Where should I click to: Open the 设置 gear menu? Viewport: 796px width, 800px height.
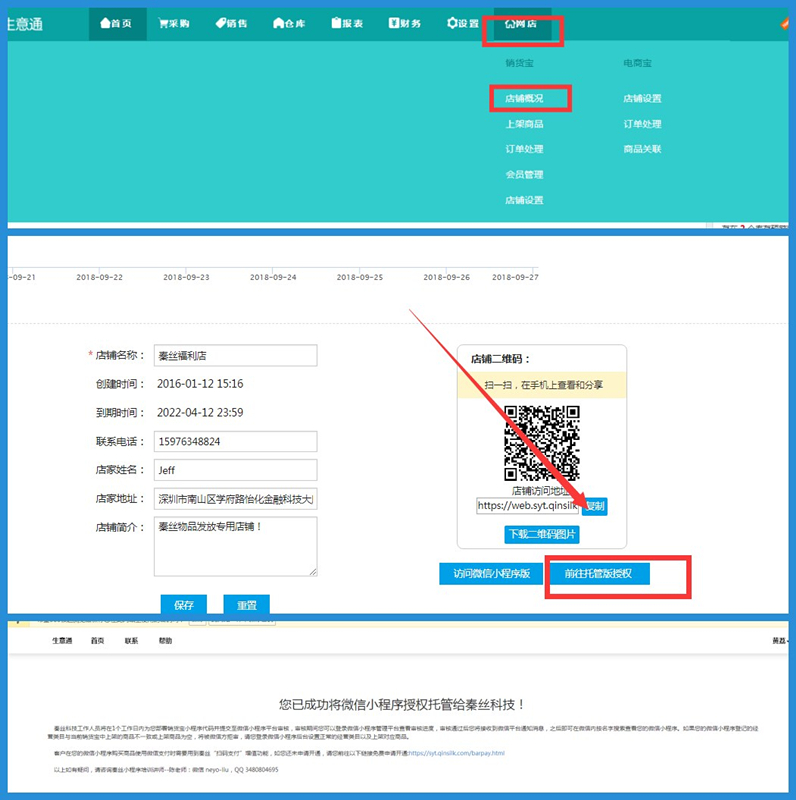point(463,23)
